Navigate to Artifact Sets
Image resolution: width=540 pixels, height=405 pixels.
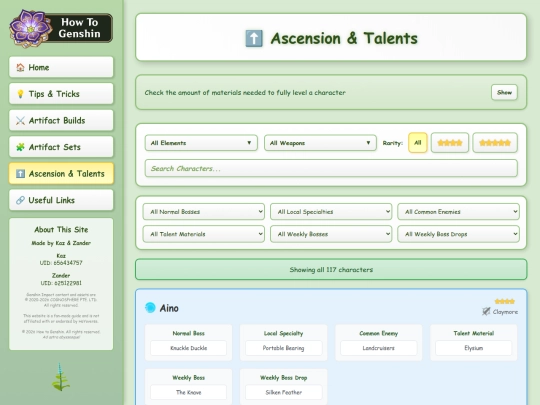point(61,147)
